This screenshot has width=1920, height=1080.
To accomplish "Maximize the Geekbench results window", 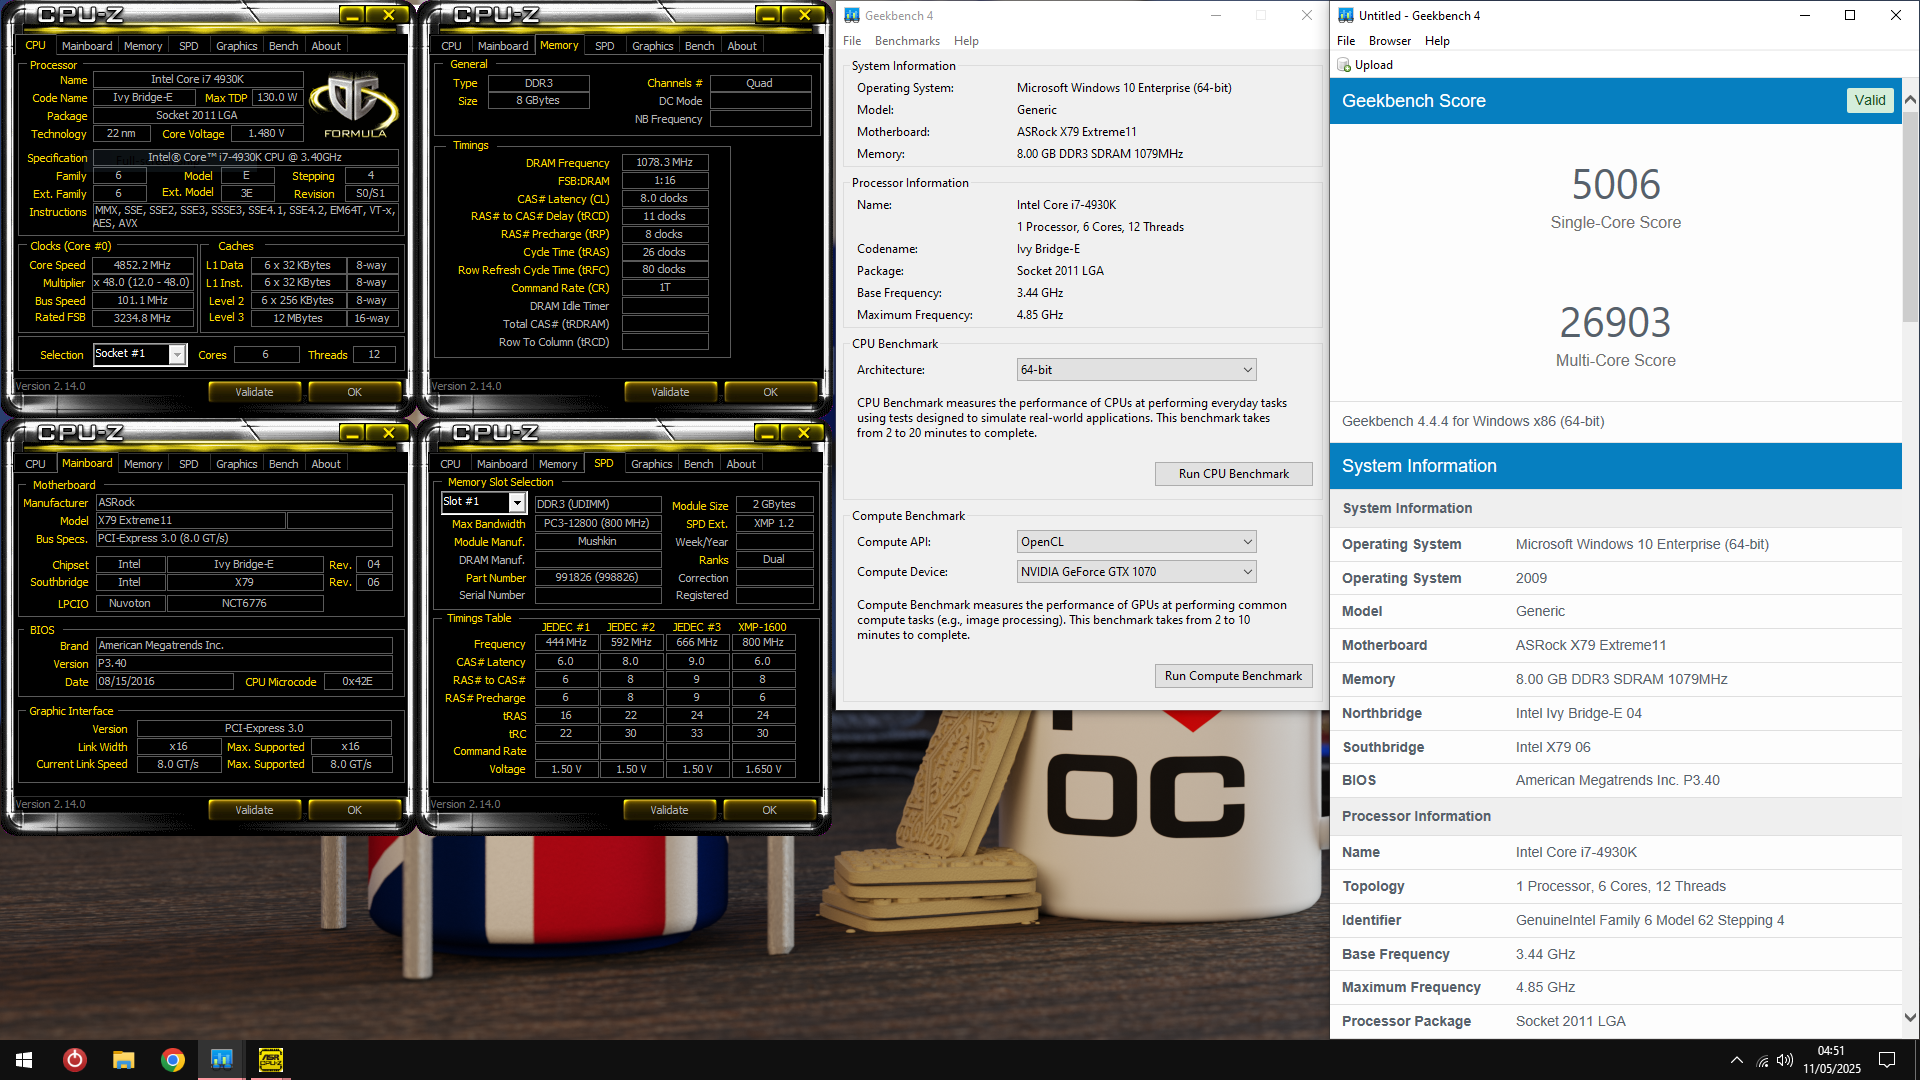I will pyautogui.click(x=1850, y=15).
